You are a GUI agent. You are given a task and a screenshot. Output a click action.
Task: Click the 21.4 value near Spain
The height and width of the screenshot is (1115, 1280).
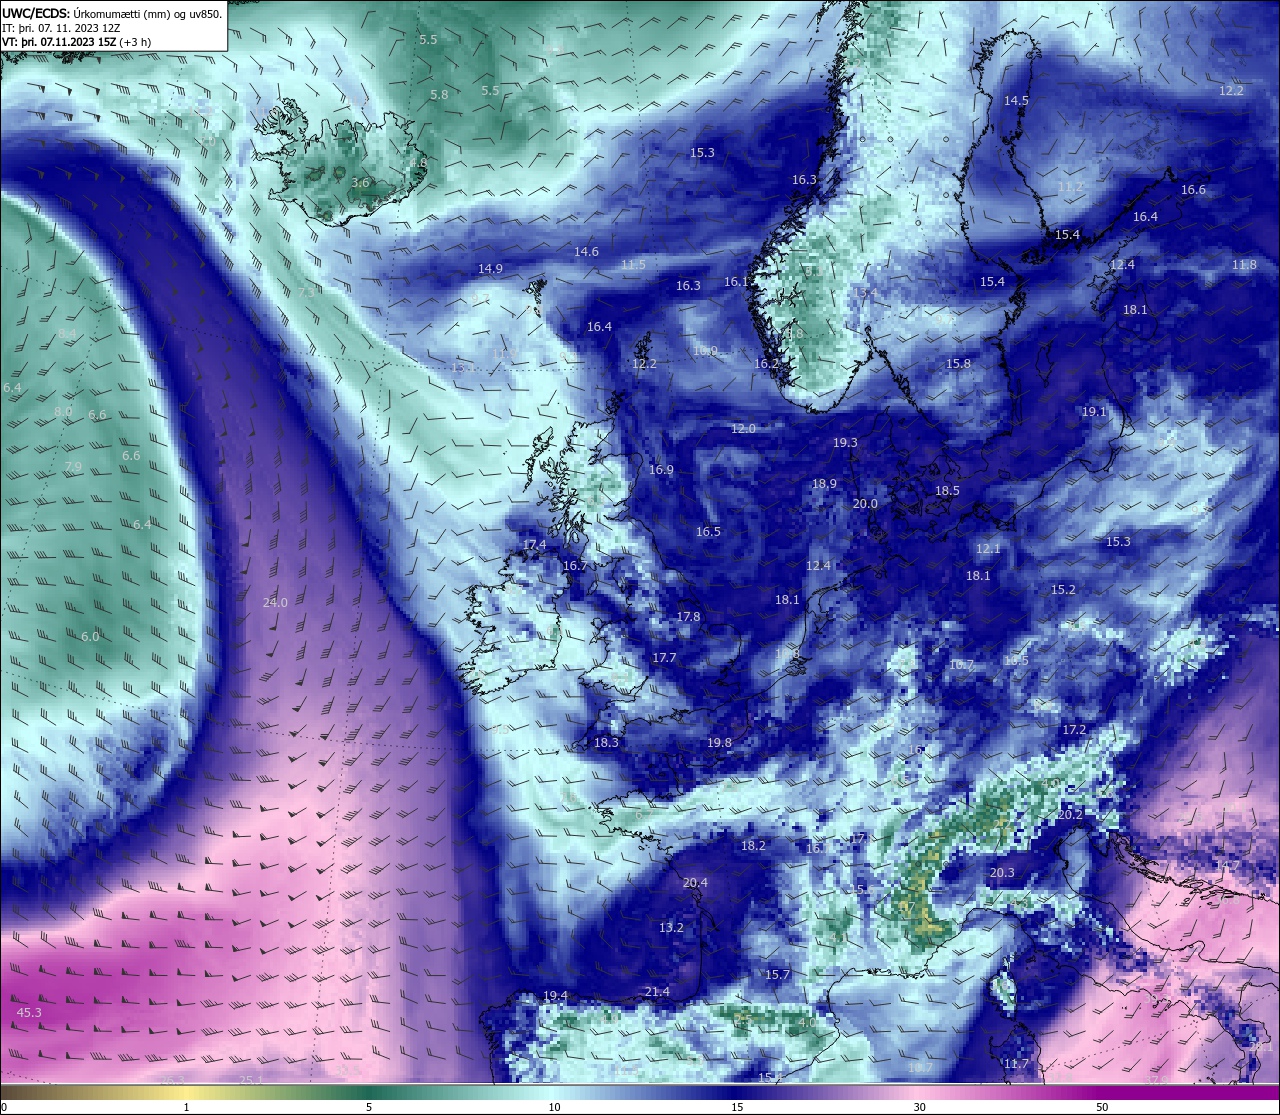(x=657, y=991)
